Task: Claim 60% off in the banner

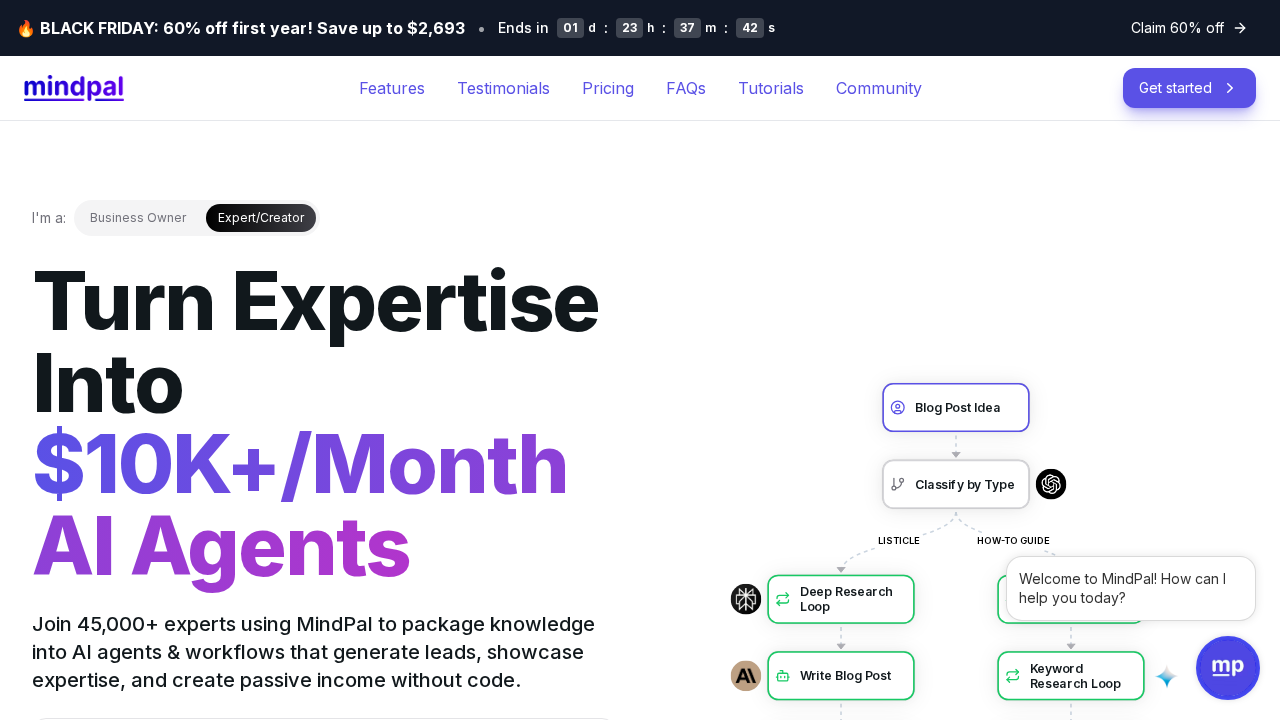Action: 1188,28
